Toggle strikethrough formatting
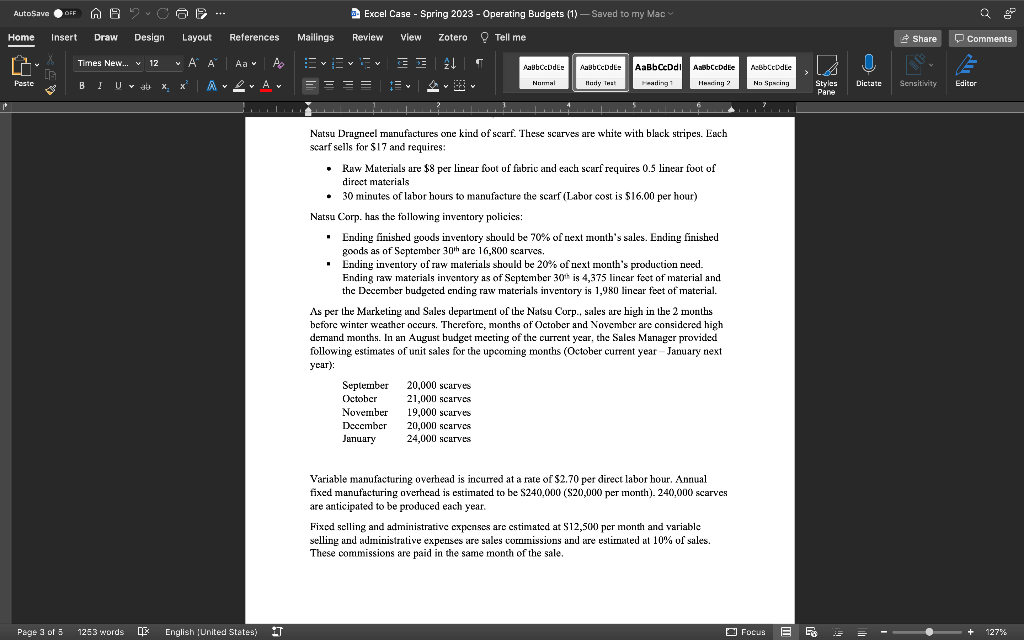Viewport: 1024px width, 640px height. (x=146, y=86)
